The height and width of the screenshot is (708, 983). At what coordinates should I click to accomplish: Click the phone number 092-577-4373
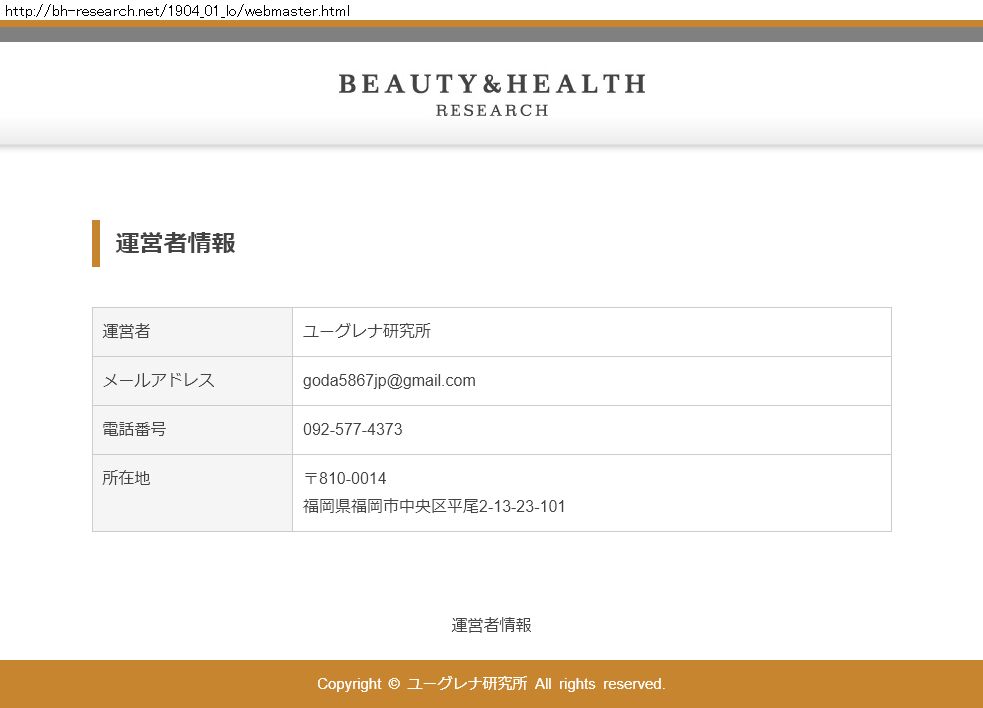[x=352, y=430]
